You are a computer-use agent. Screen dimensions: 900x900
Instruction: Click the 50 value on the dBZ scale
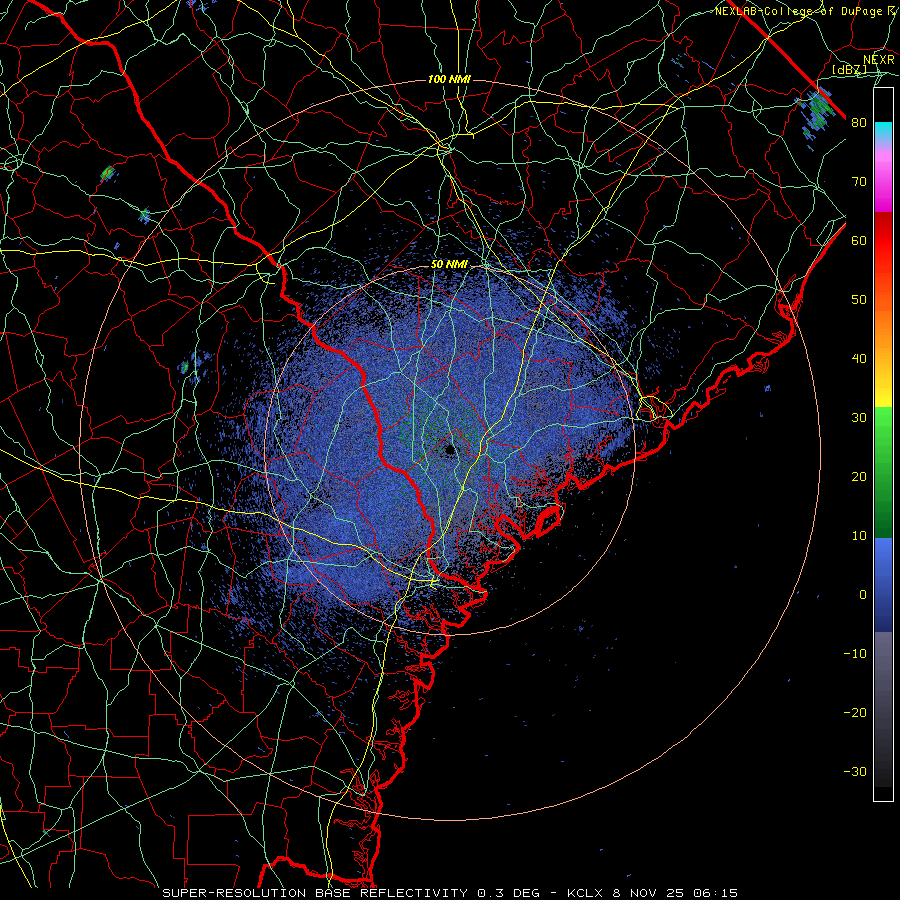pyautogui.click(x=859, y=300)
